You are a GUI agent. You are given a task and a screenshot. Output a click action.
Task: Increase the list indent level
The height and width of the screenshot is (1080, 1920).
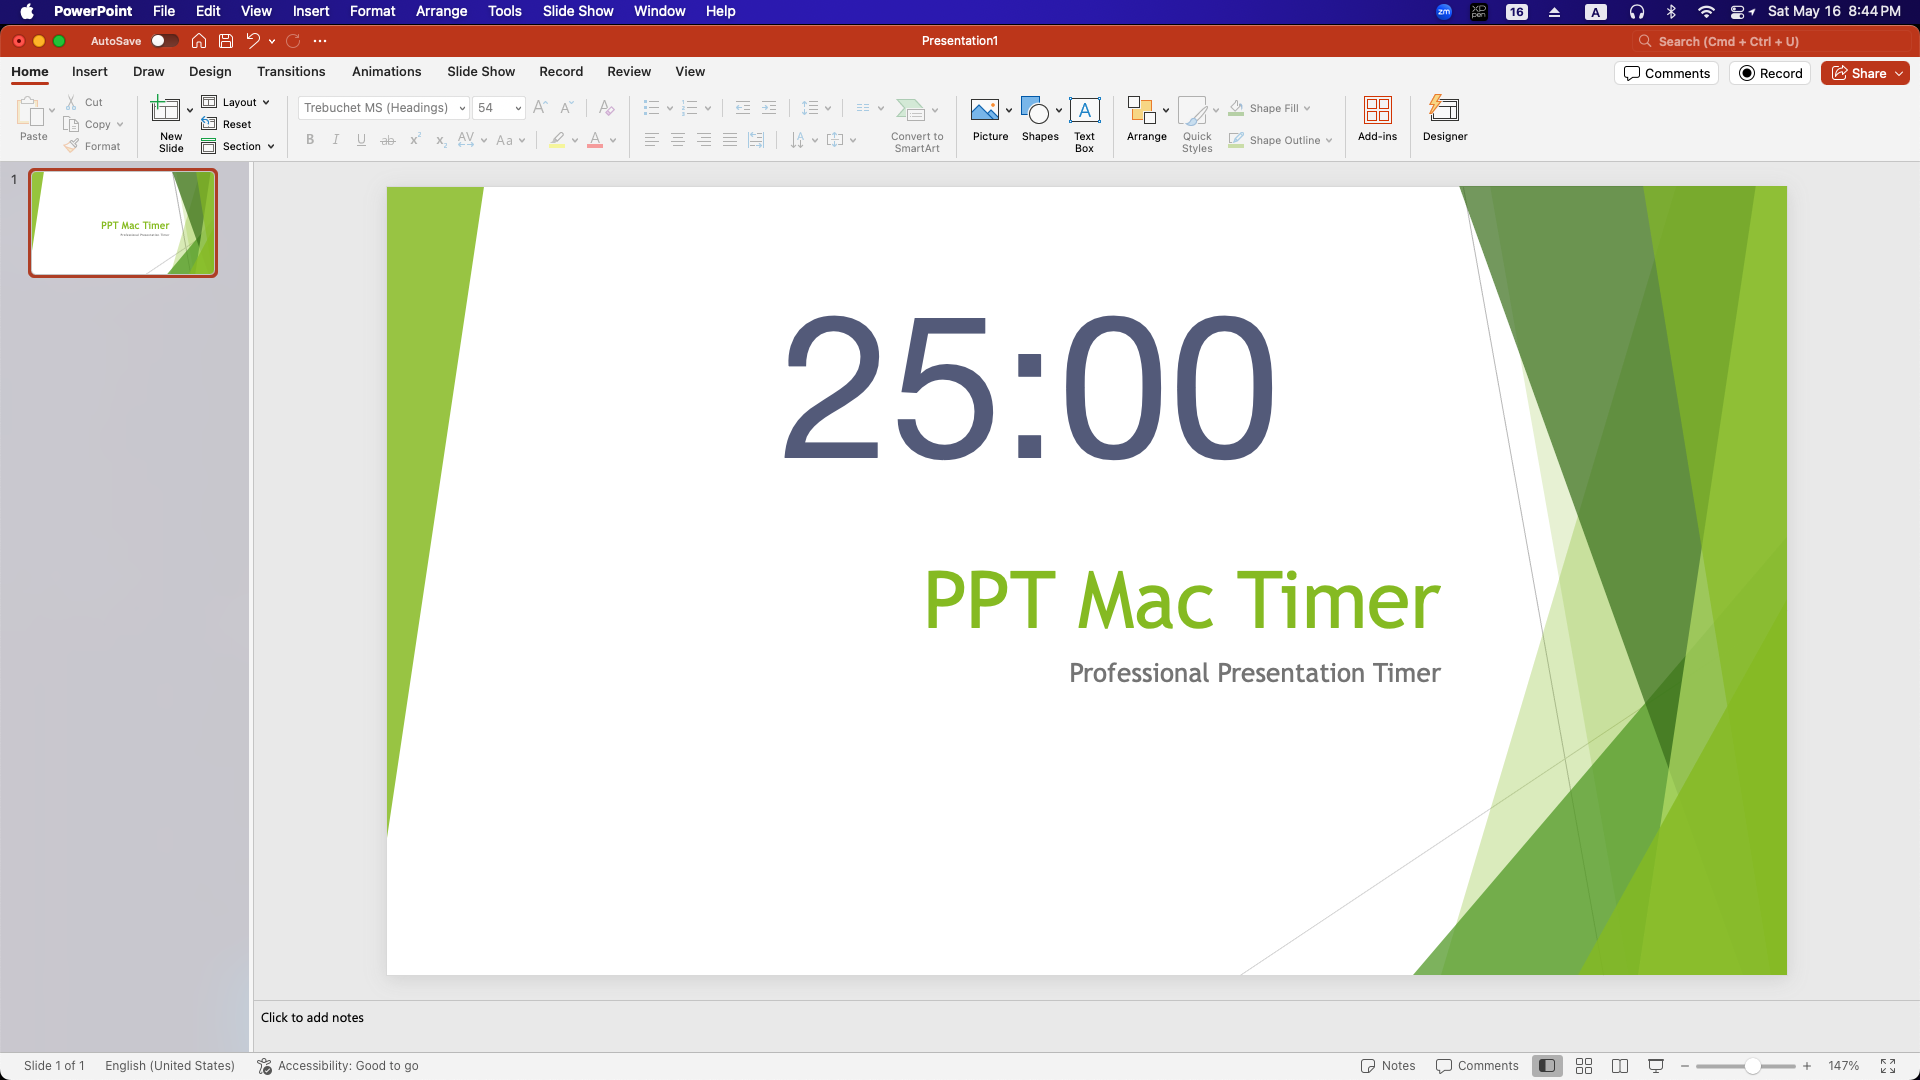[x=769, y=108]
